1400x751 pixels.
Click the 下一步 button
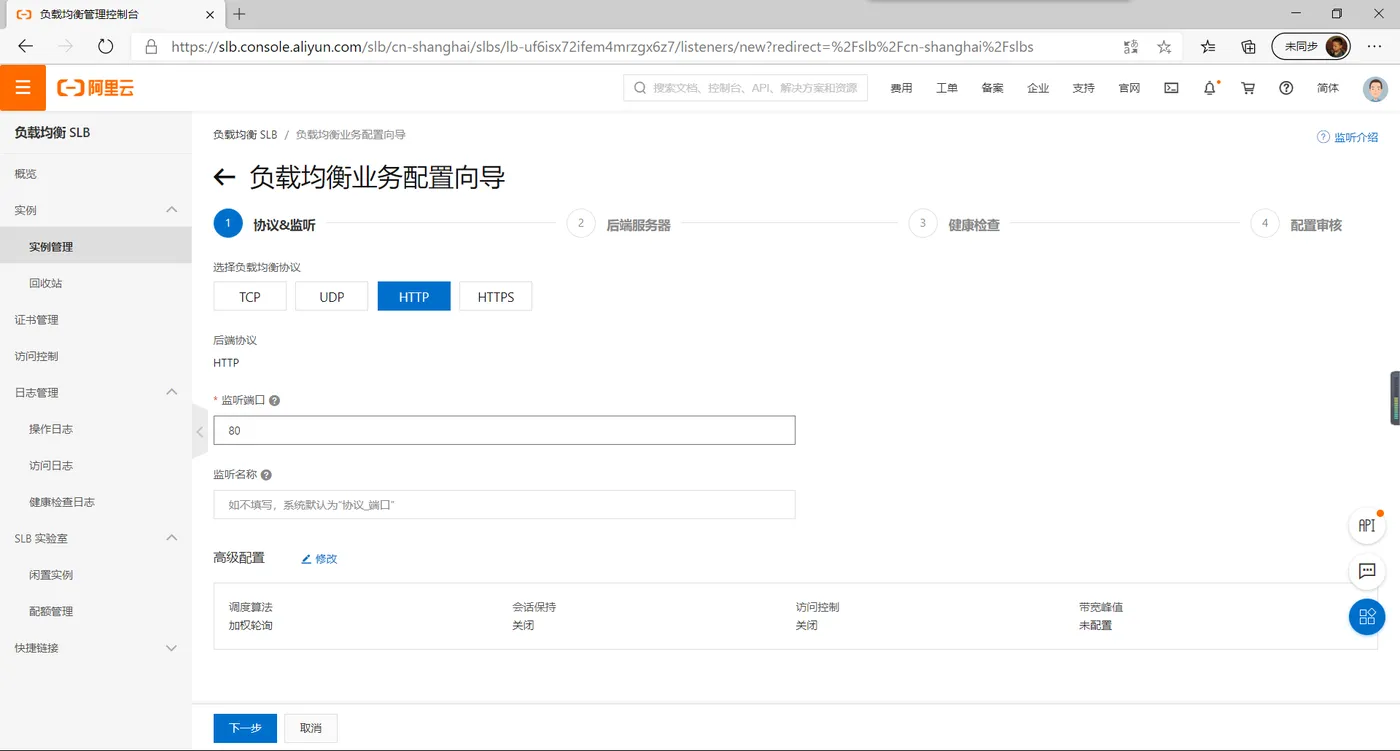(245, 728)
